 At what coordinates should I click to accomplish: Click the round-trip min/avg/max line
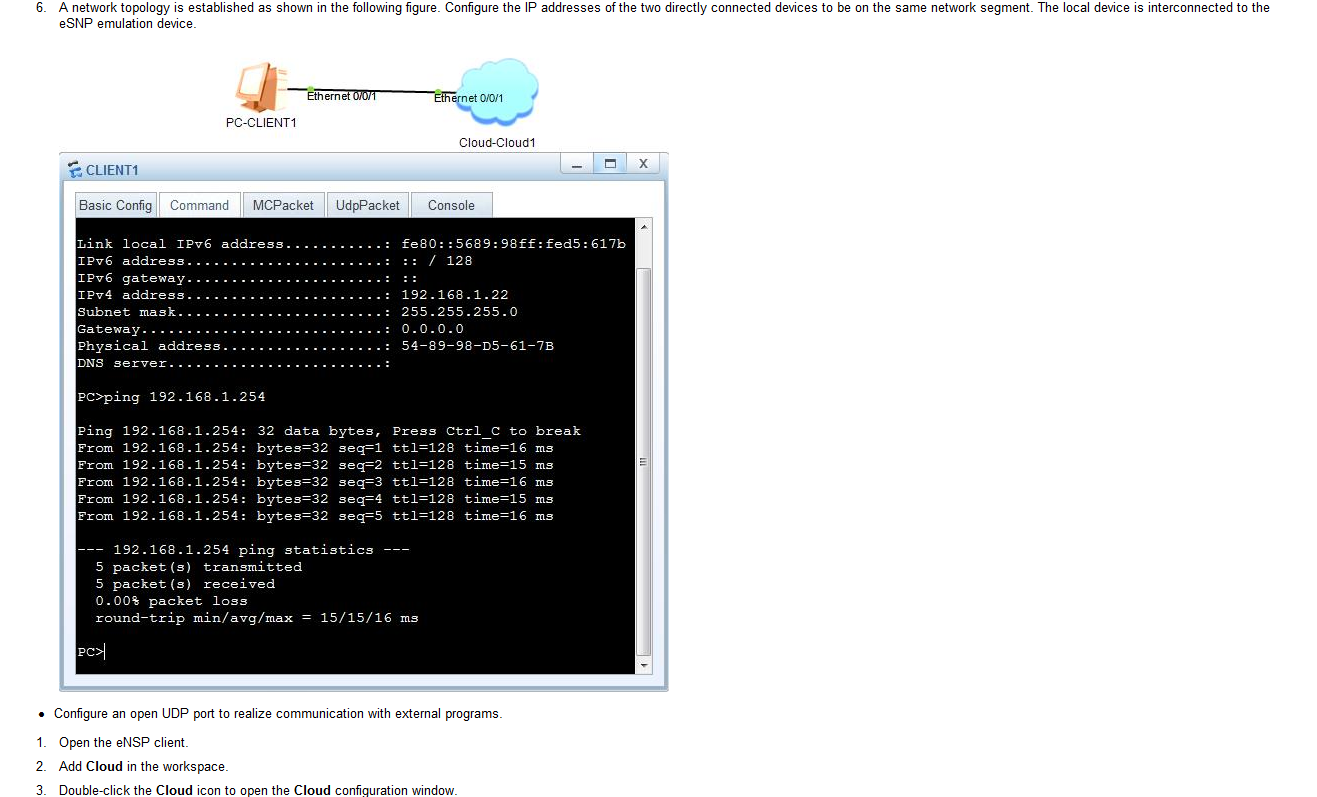coord(257,618)
